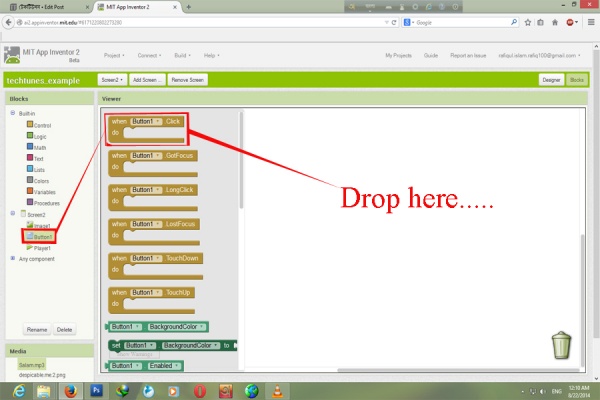Viewport: 600px width, 400px height.
Task: Open Photoshop from taskbar
Action: 96,391
